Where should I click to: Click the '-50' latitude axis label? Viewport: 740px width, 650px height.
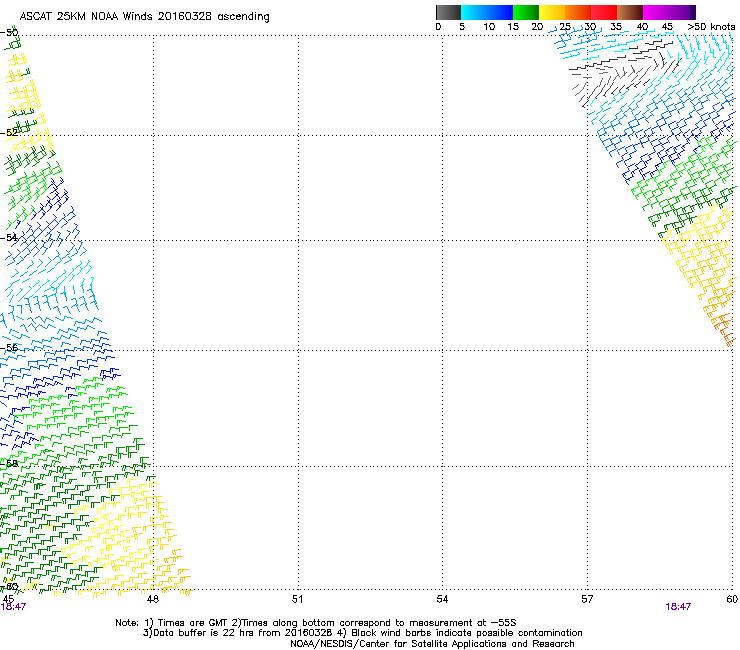(9, 33)
